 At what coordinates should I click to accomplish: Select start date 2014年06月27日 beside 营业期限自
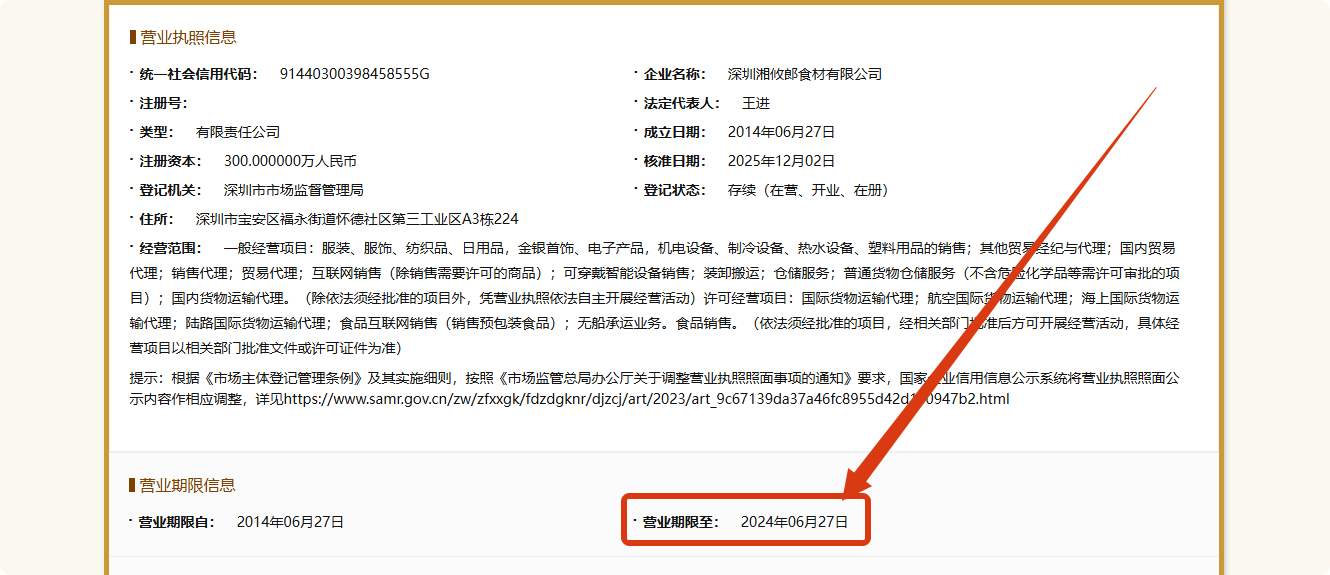290,522
